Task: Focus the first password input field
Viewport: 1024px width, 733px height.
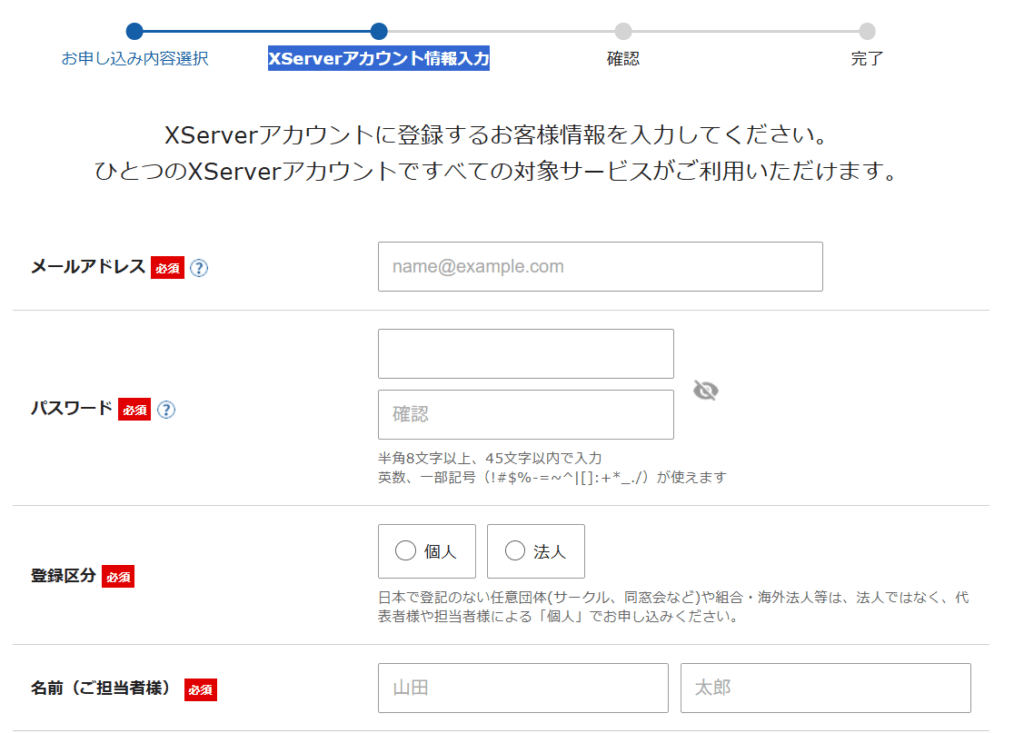Action: click(526, 353)
